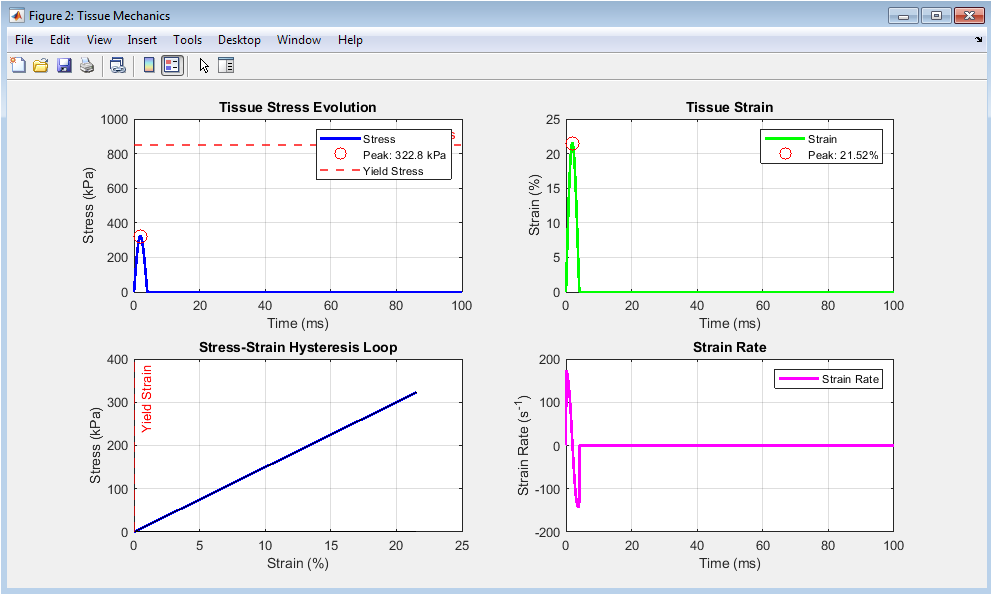Image resolution: width=992 pixels, height=595 pixels.
Task: Expand the Help menu
Action: tap(350, 40)
